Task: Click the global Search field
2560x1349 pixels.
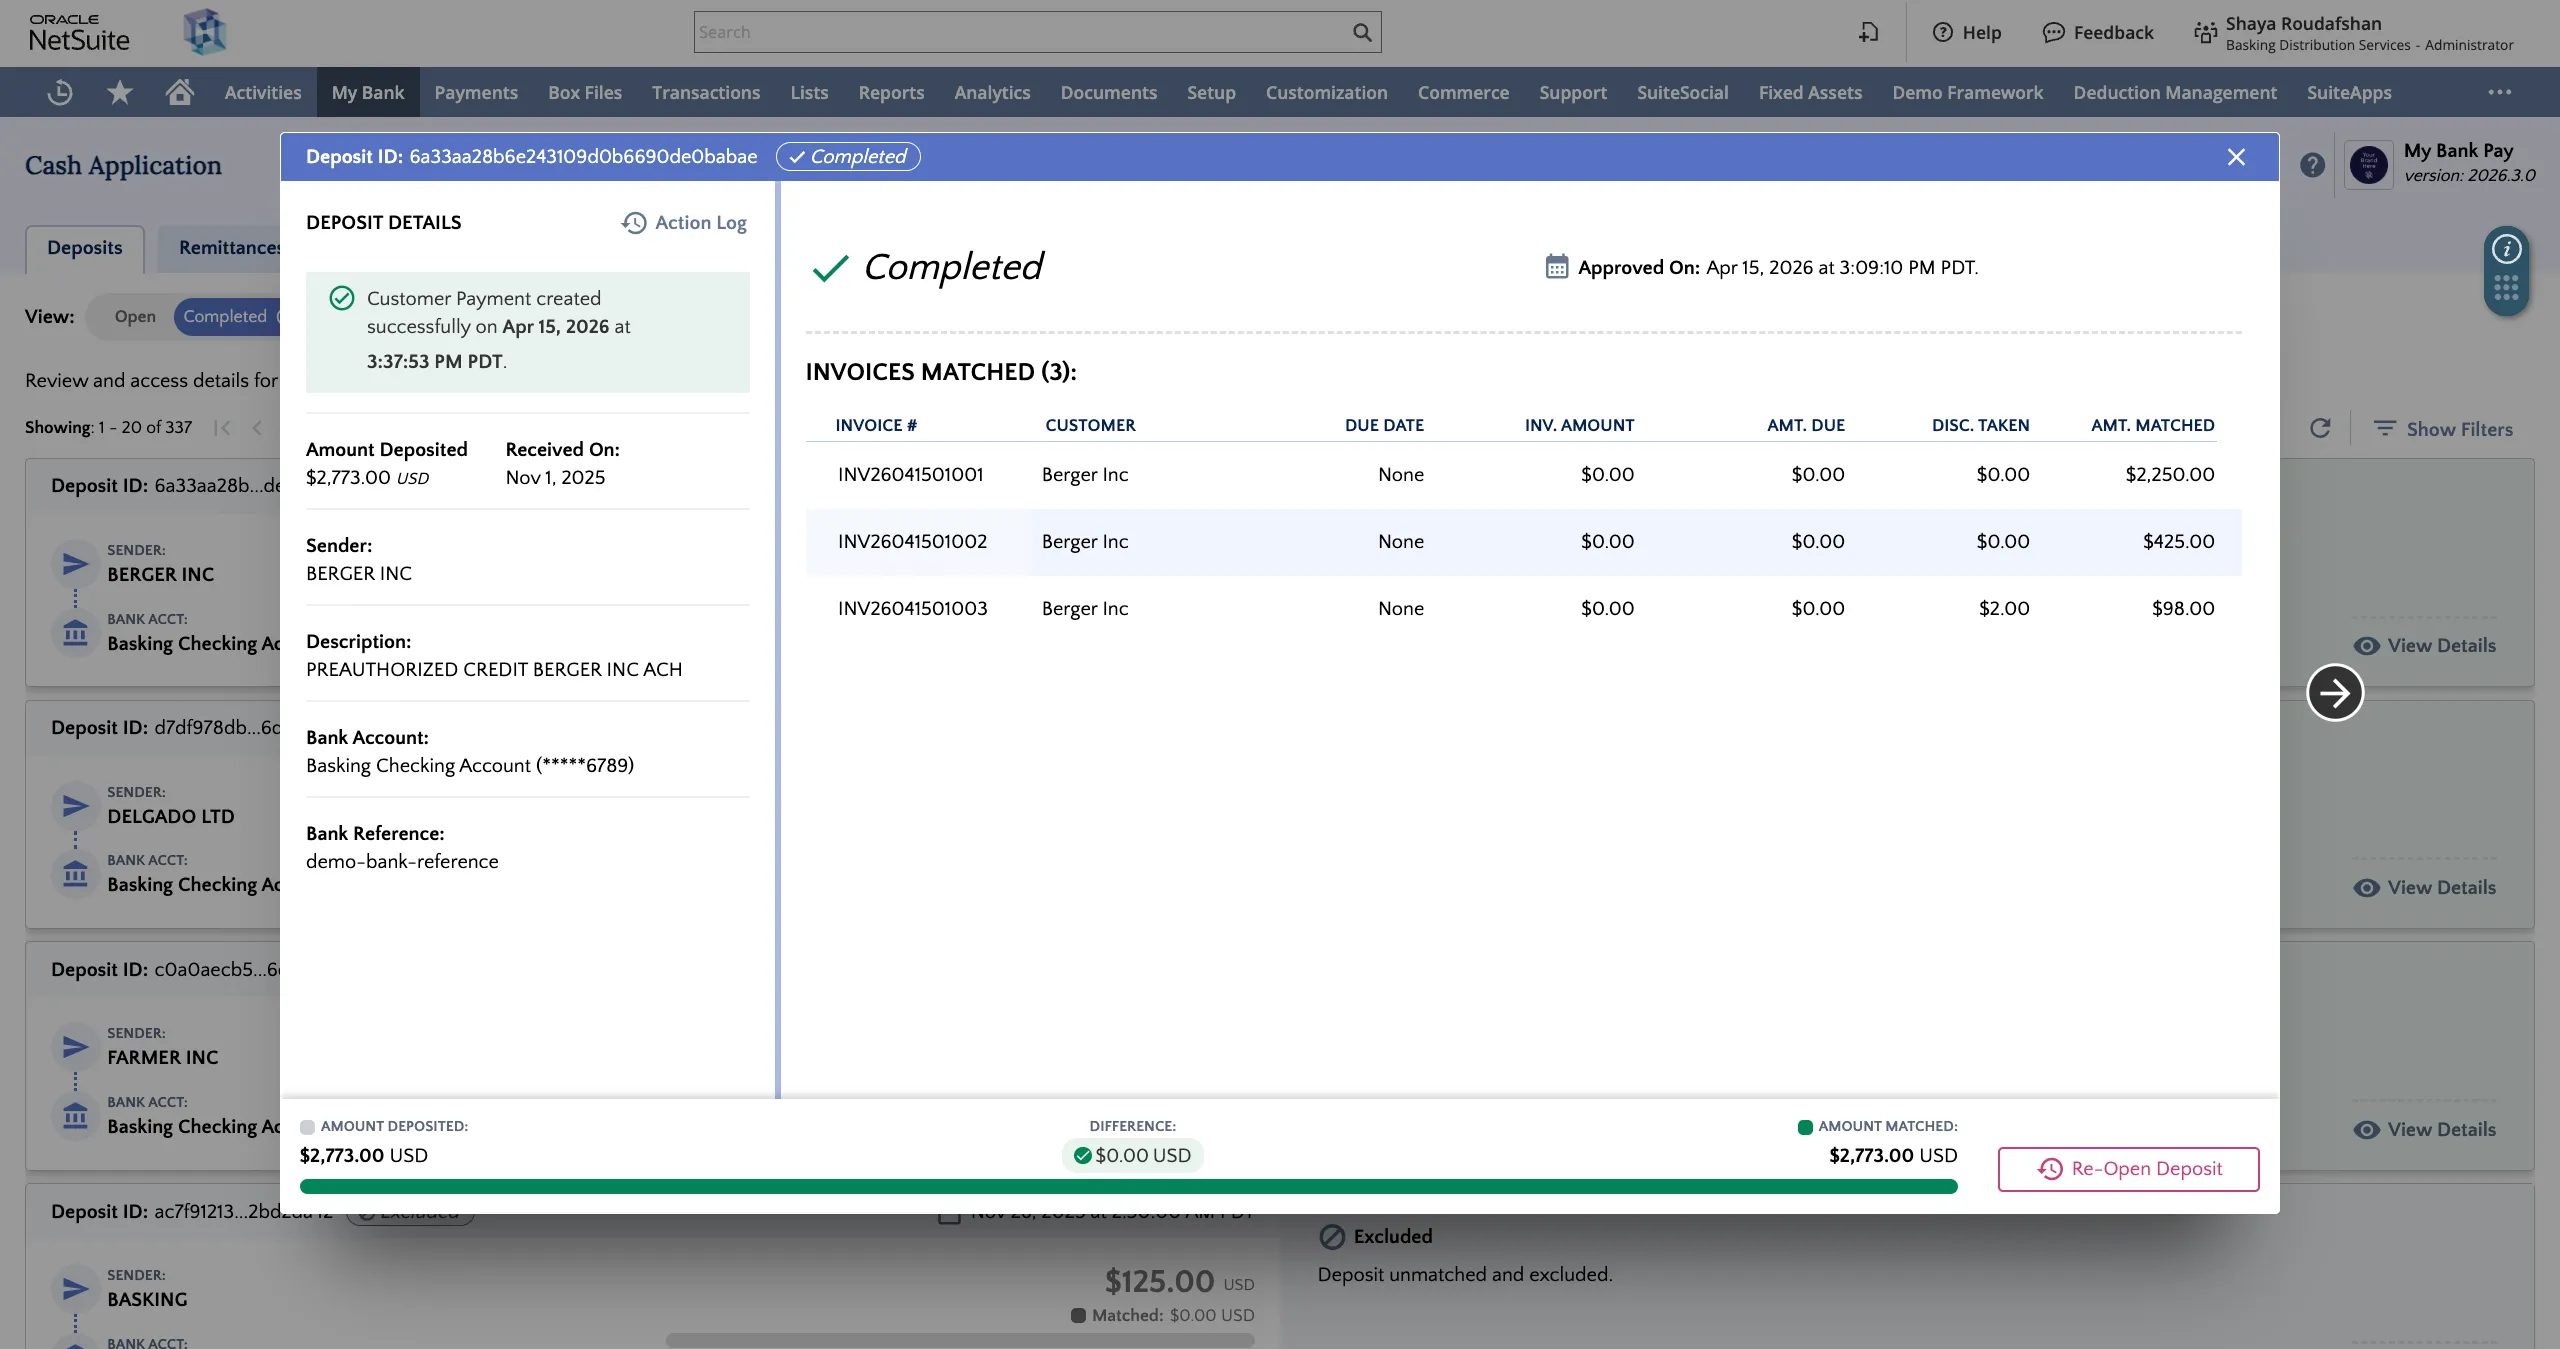Action: [x=1023, y=32]
